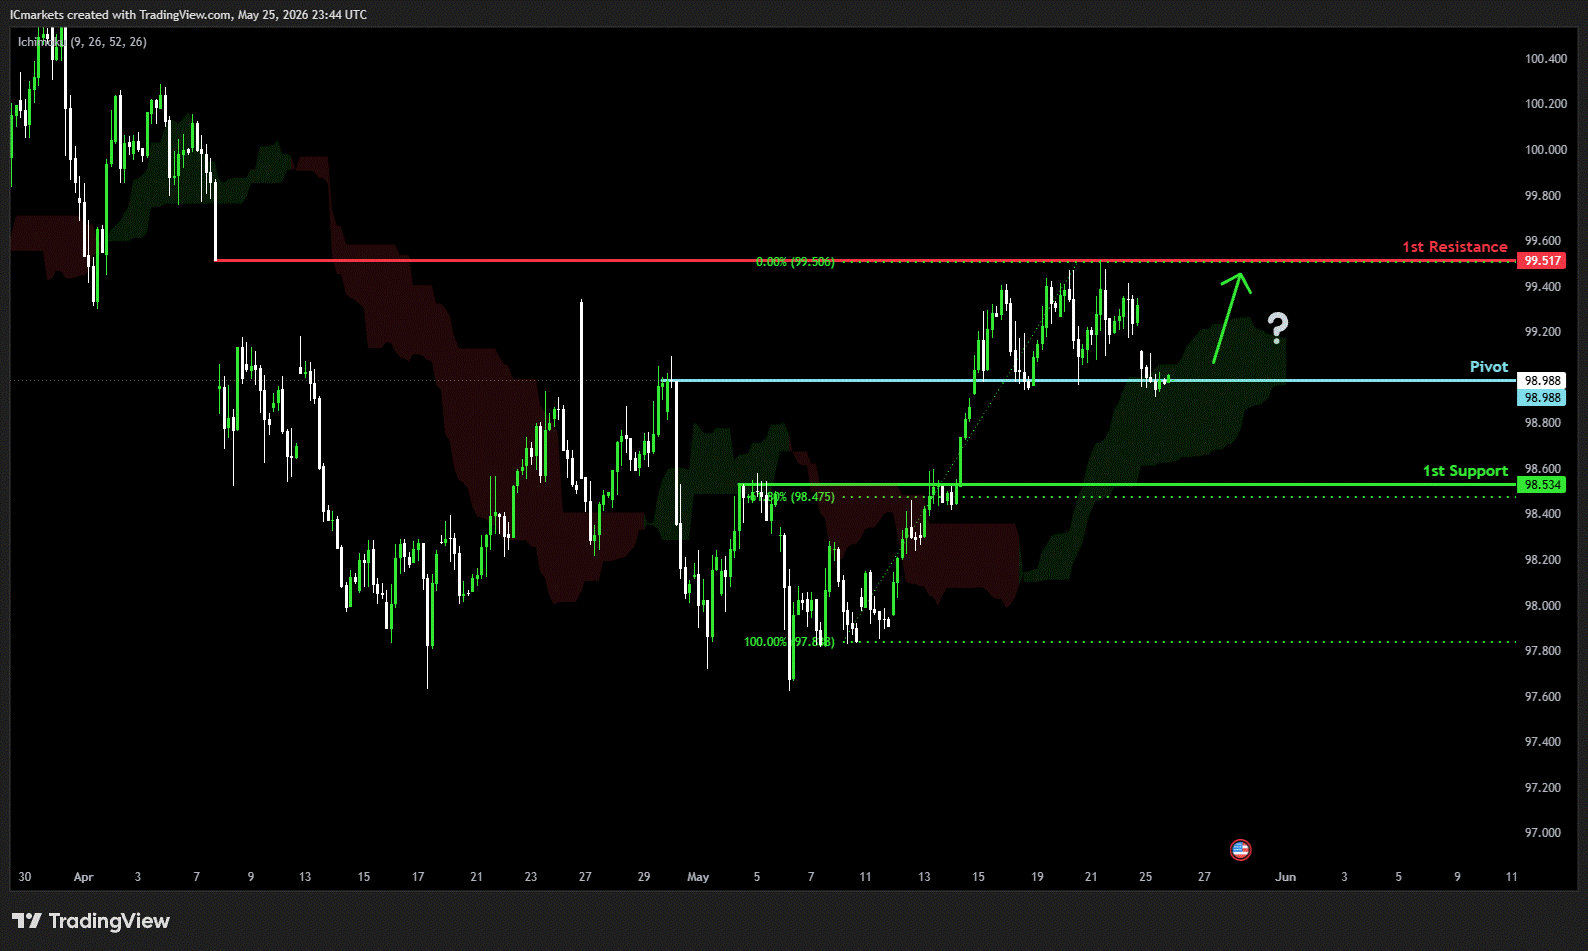Click the cyan 98.988 current price tag
This screenshot has height=951, width=1588.
click(1542, 398)
